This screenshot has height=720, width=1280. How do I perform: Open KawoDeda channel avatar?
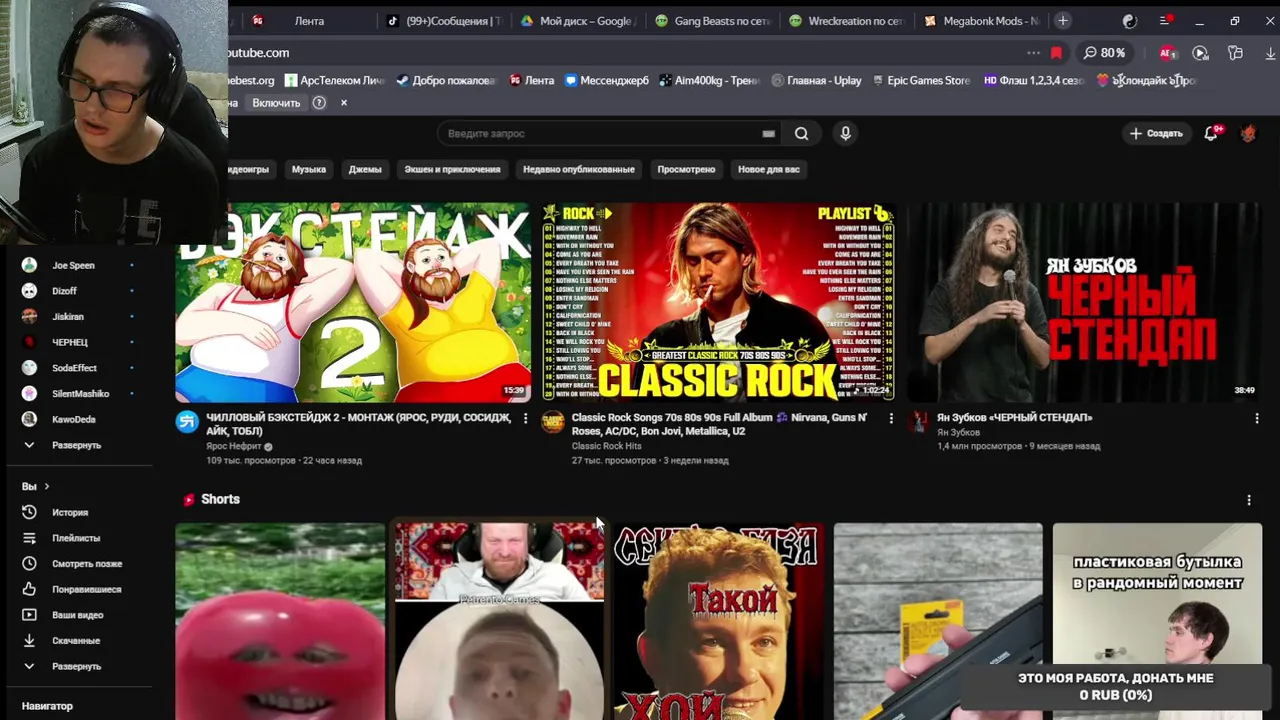tap(29, 419)
